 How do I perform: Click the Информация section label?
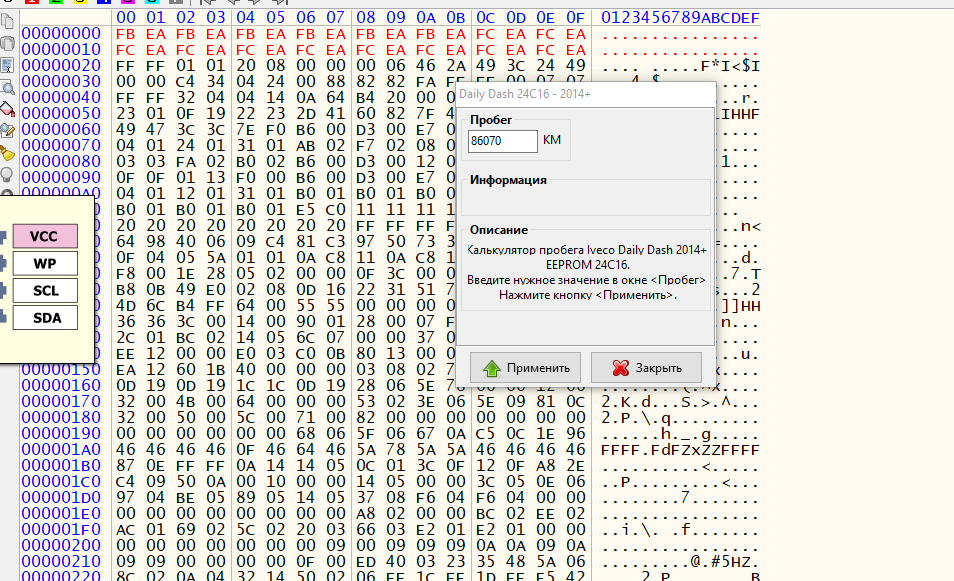point(508,180)
